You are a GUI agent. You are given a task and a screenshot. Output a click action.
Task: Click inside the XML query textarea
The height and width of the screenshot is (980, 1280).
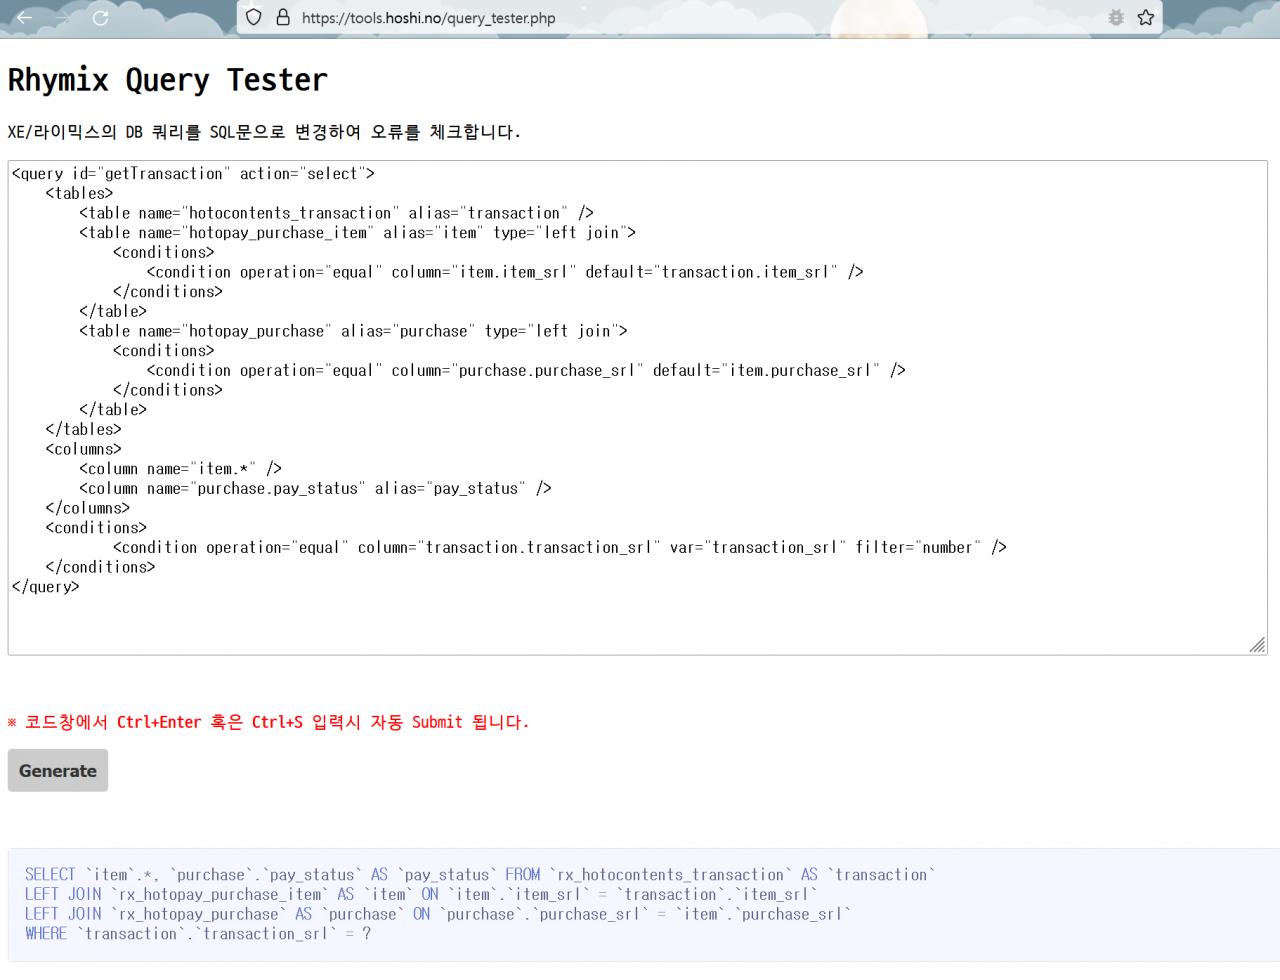point(637,408)
